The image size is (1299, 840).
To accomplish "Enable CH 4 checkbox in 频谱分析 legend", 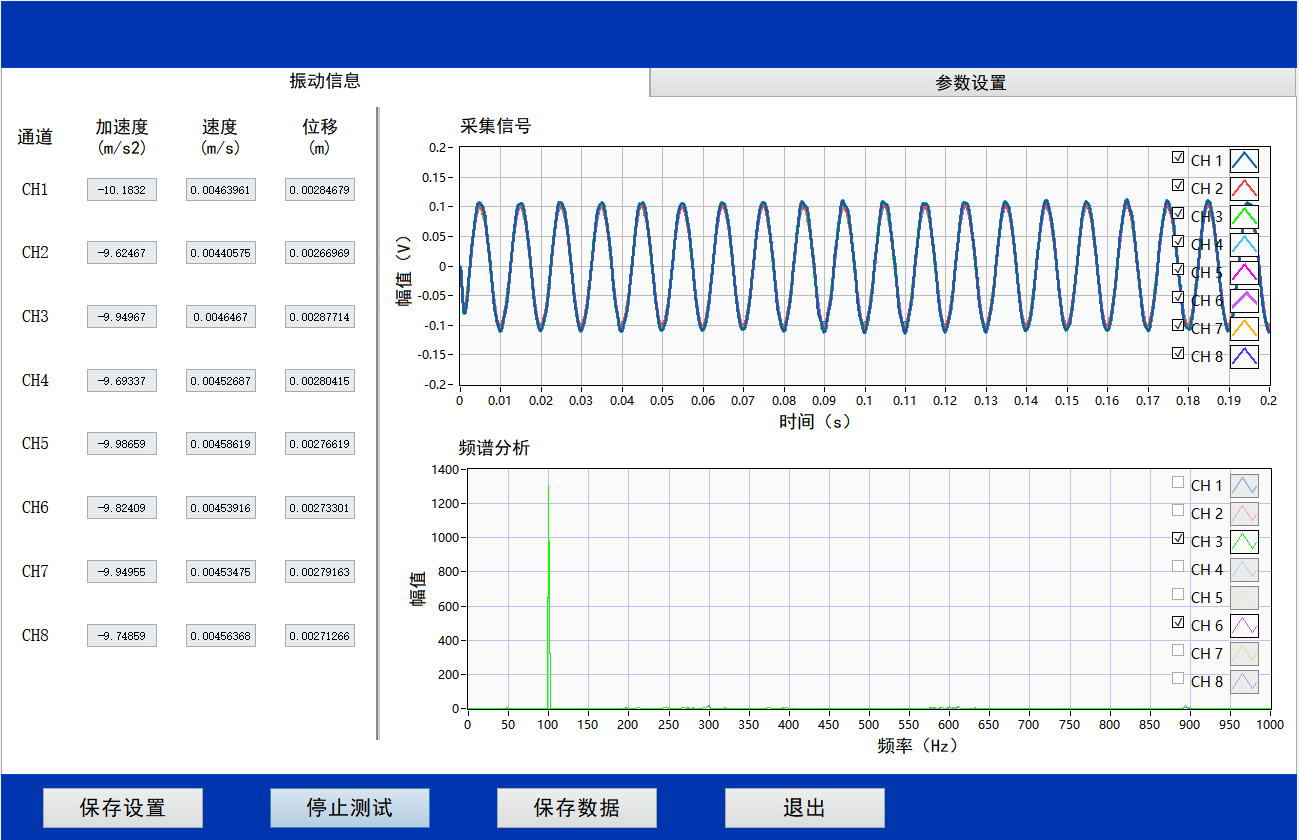I will click(x=1178, y=566).
